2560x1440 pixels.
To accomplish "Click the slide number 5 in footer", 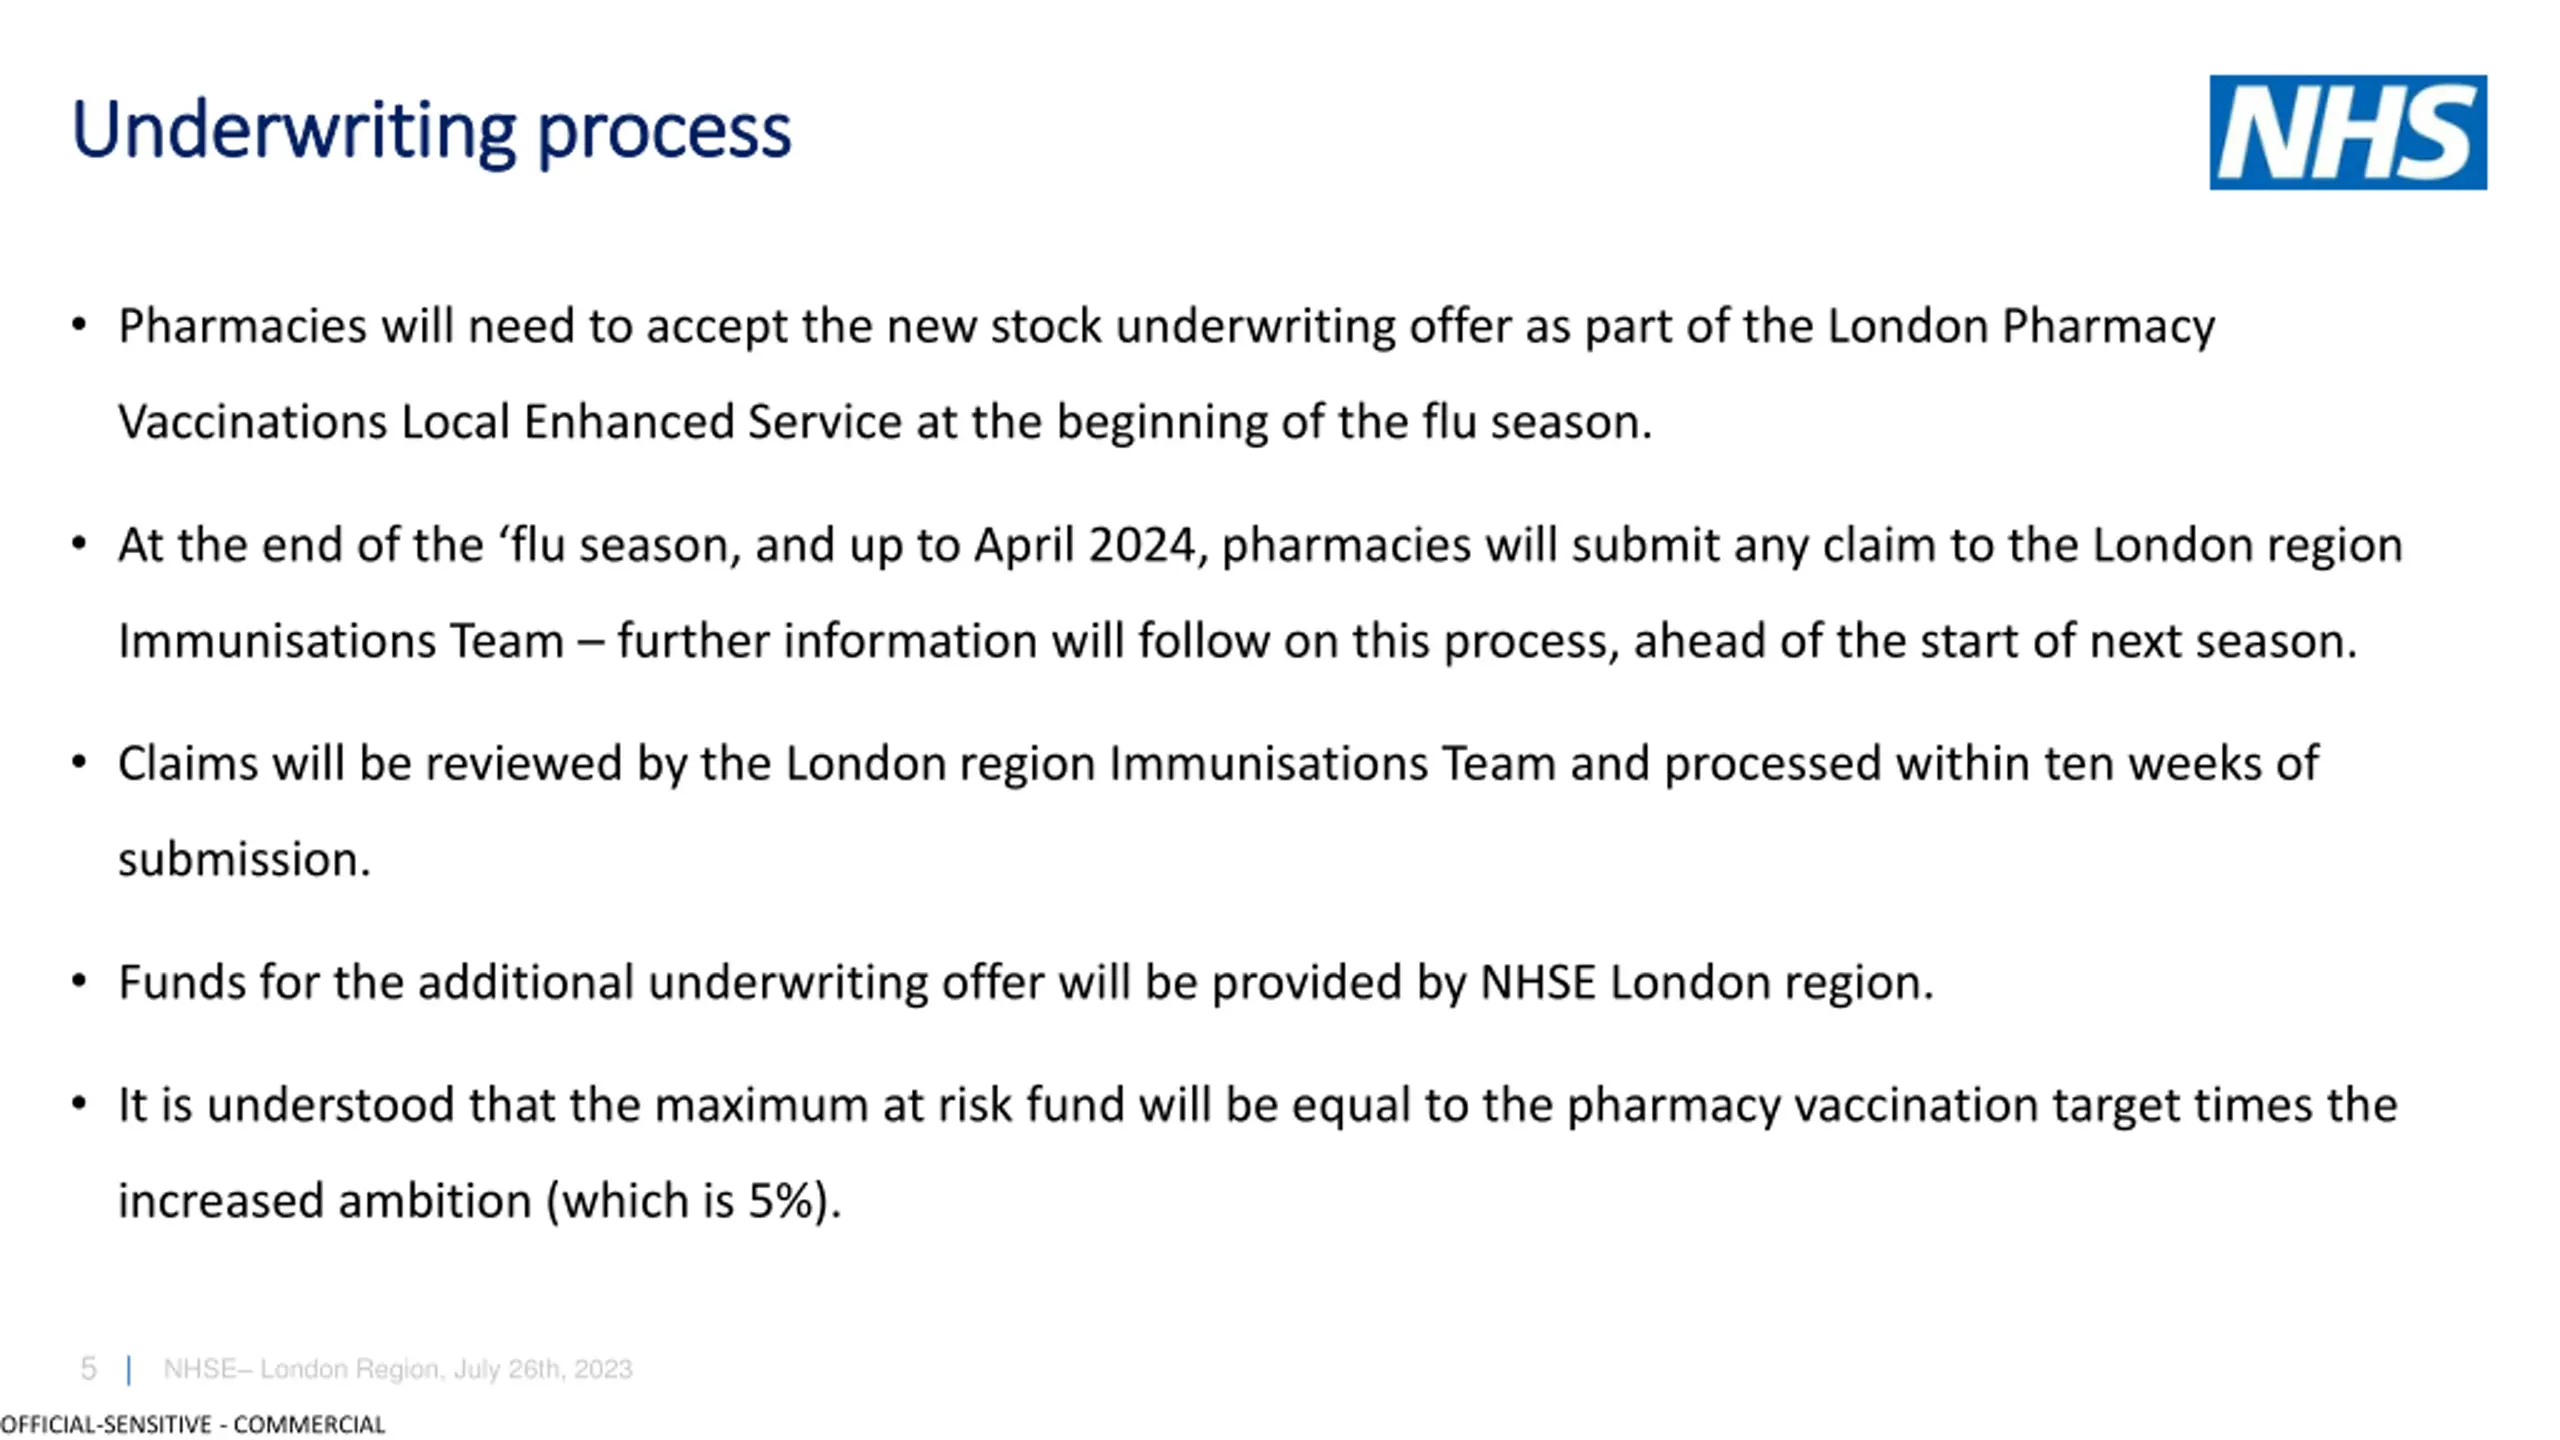I will (89, 1369).
